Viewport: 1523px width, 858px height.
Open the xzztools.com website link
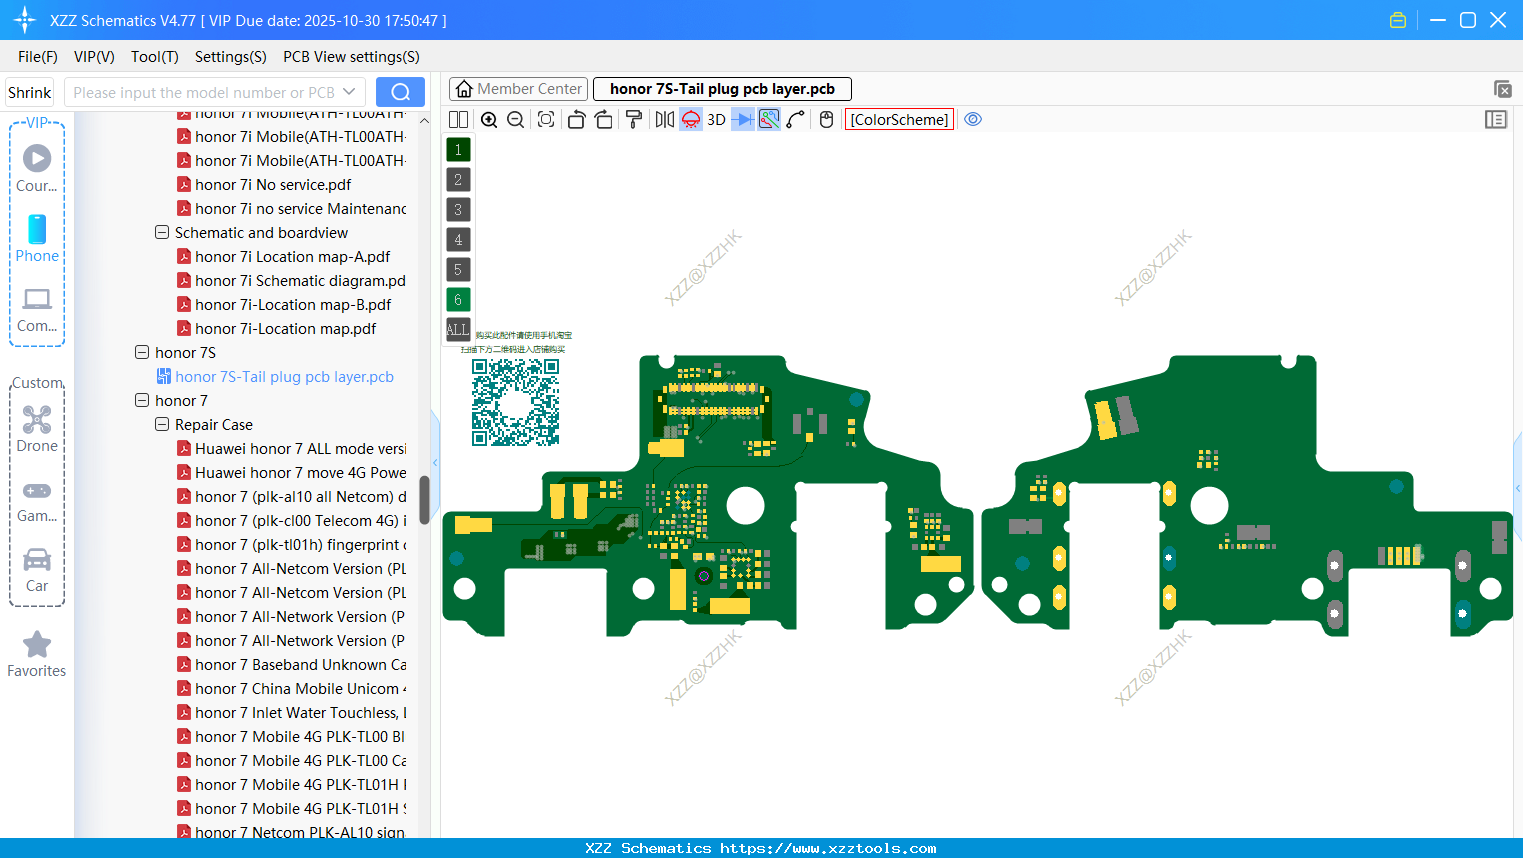pos(828,848)
